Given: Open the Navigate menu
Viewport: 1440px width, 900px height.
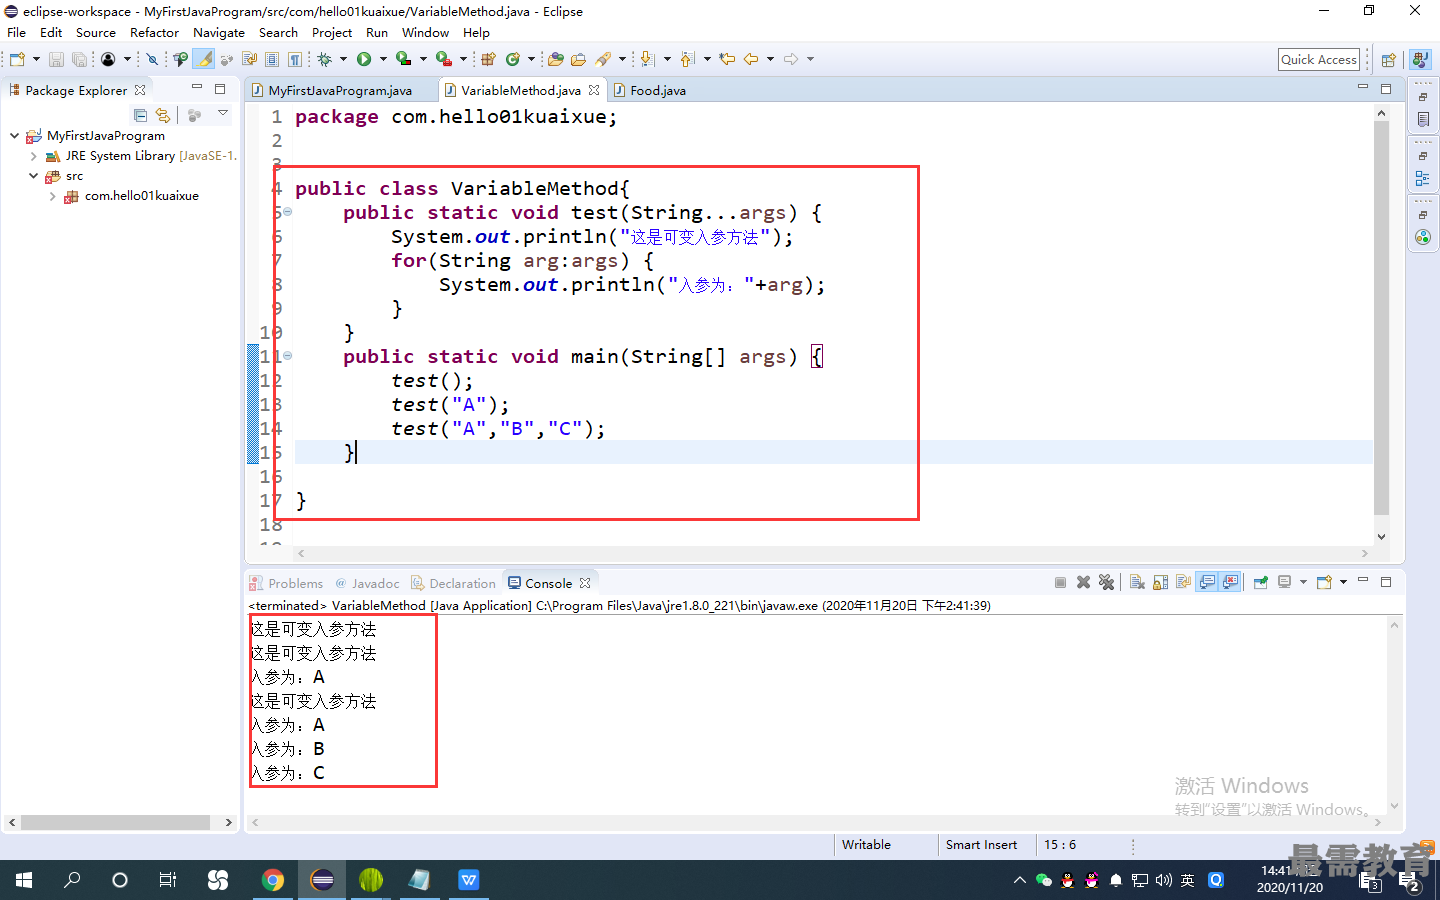Looking at the screenshot, I should point(219,32).
